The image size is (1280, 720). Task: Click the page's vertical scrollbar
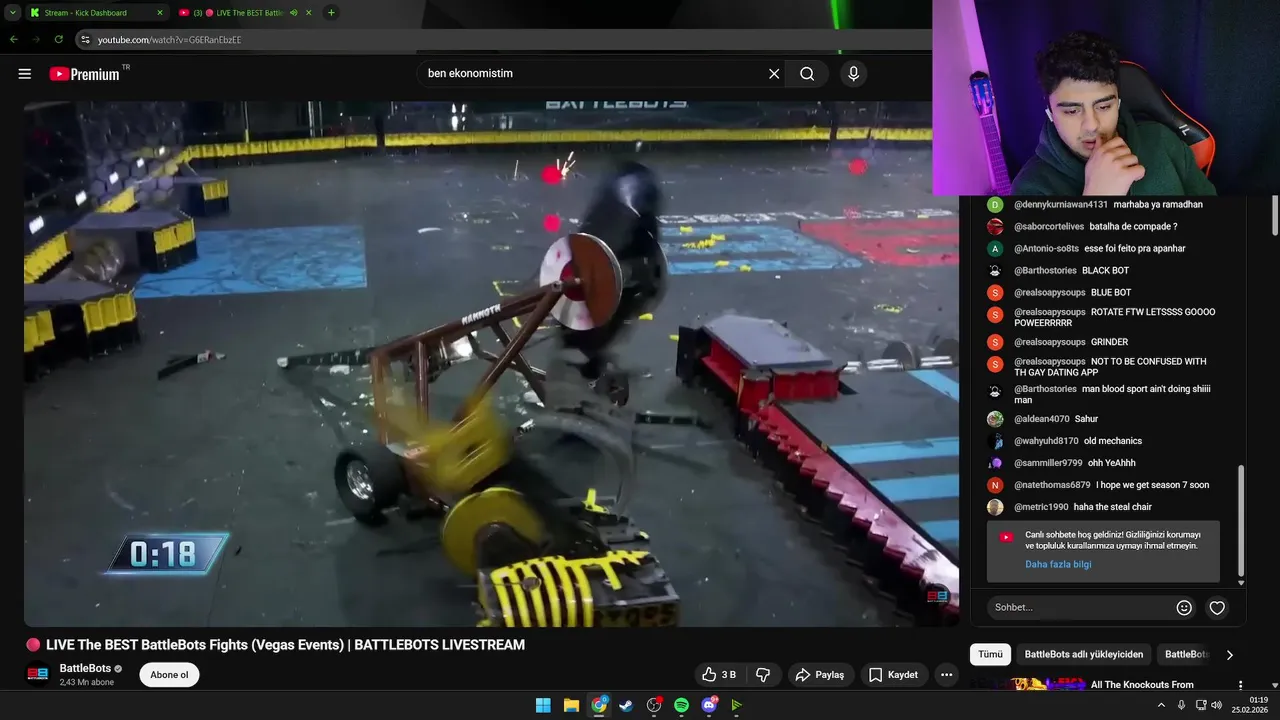[x=1275, y=215]
